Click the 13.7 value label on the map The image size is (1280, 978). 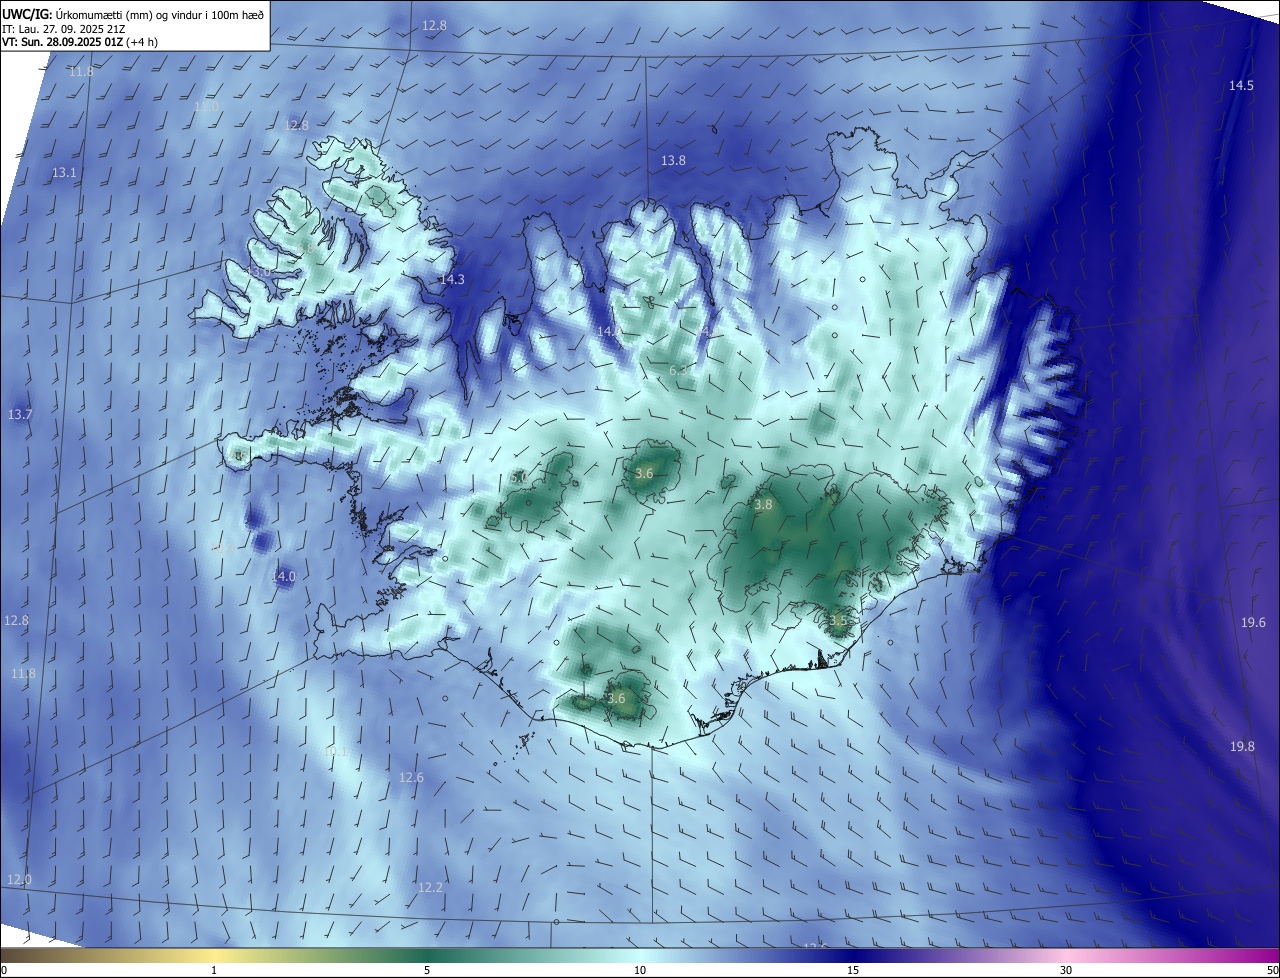click(x=20, y=415)
